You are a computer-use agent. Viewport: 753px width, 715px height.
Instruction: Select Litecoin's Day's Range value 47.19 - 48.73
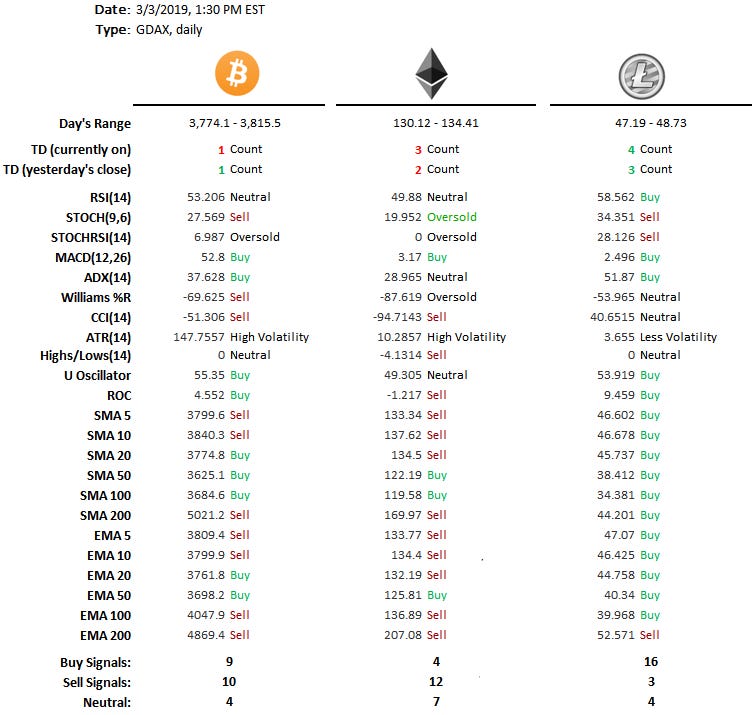point(637,124)
